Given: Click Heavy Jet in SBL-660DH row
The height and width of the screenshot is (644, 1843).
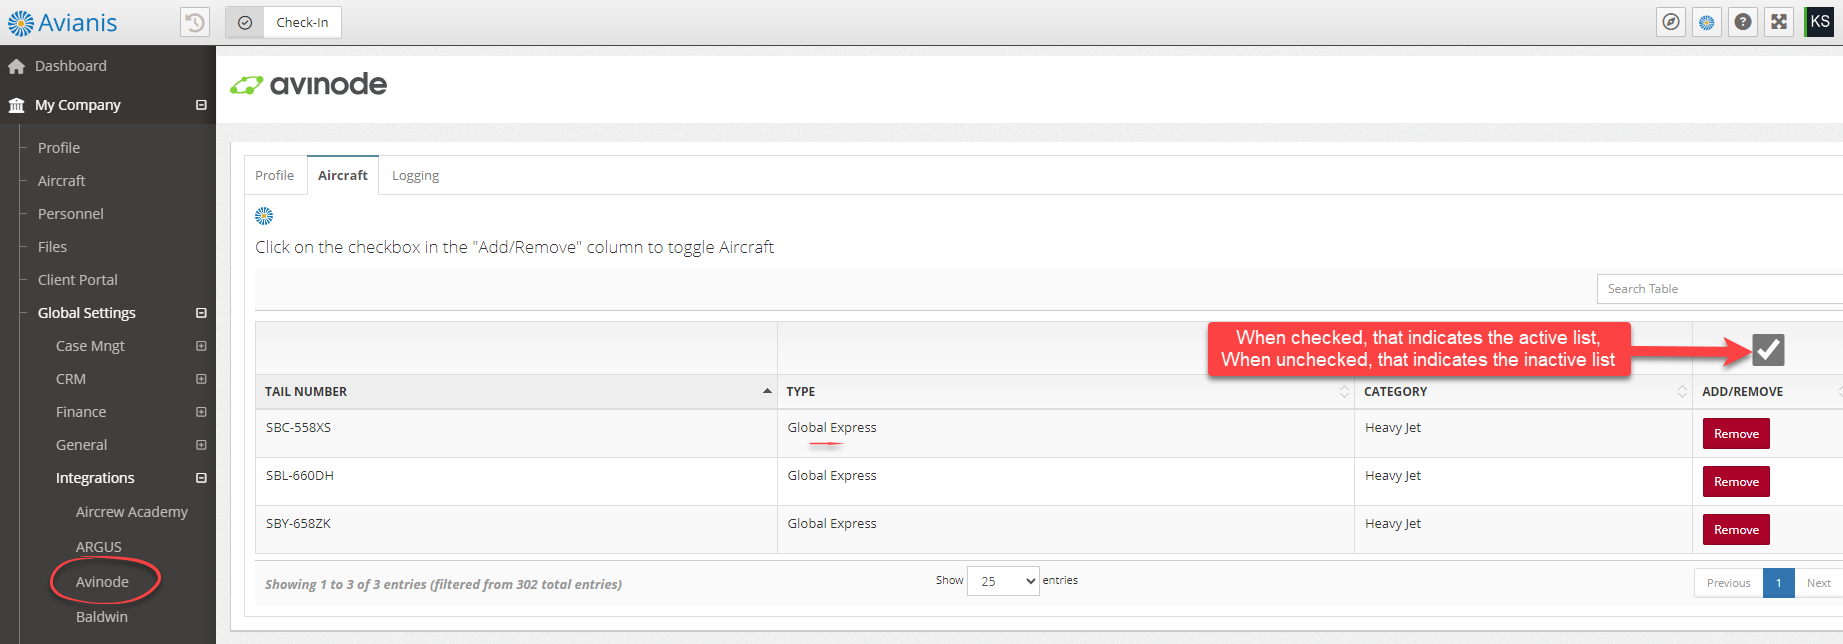Looking at the screenshot, I should [1393, 475].
